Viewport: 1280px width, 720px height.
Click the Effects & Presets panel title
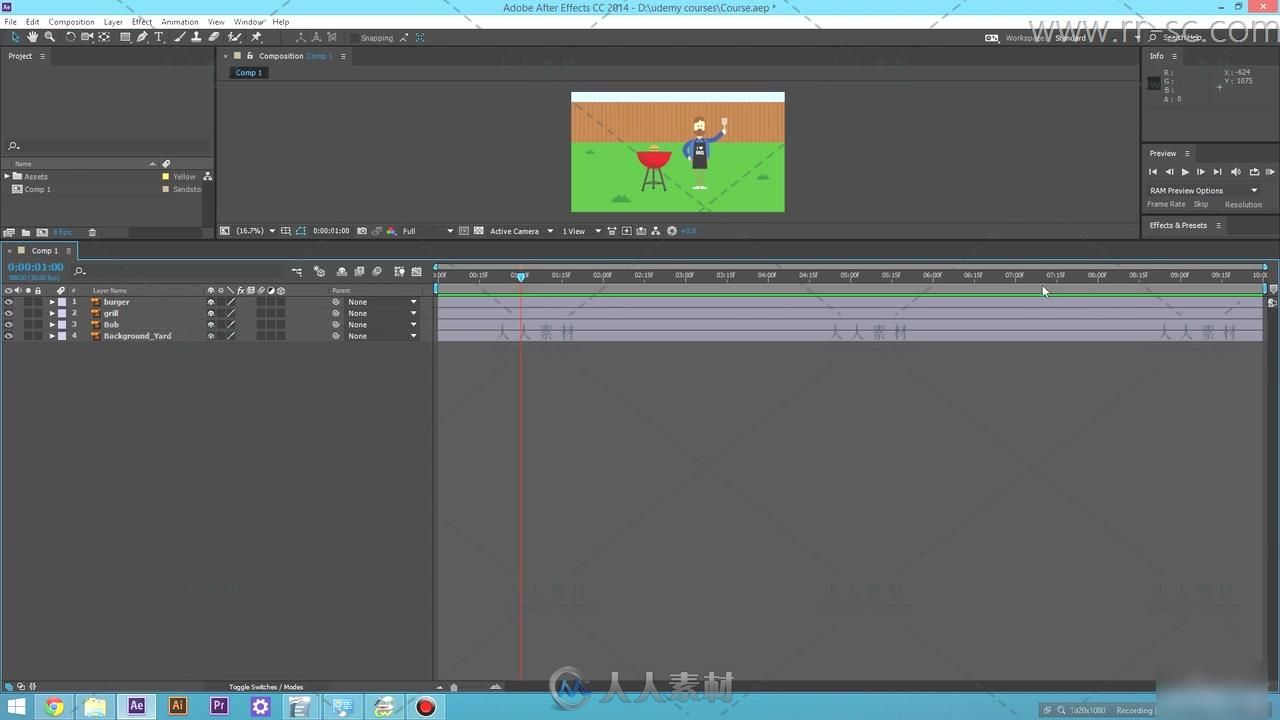coord(1178,225)
